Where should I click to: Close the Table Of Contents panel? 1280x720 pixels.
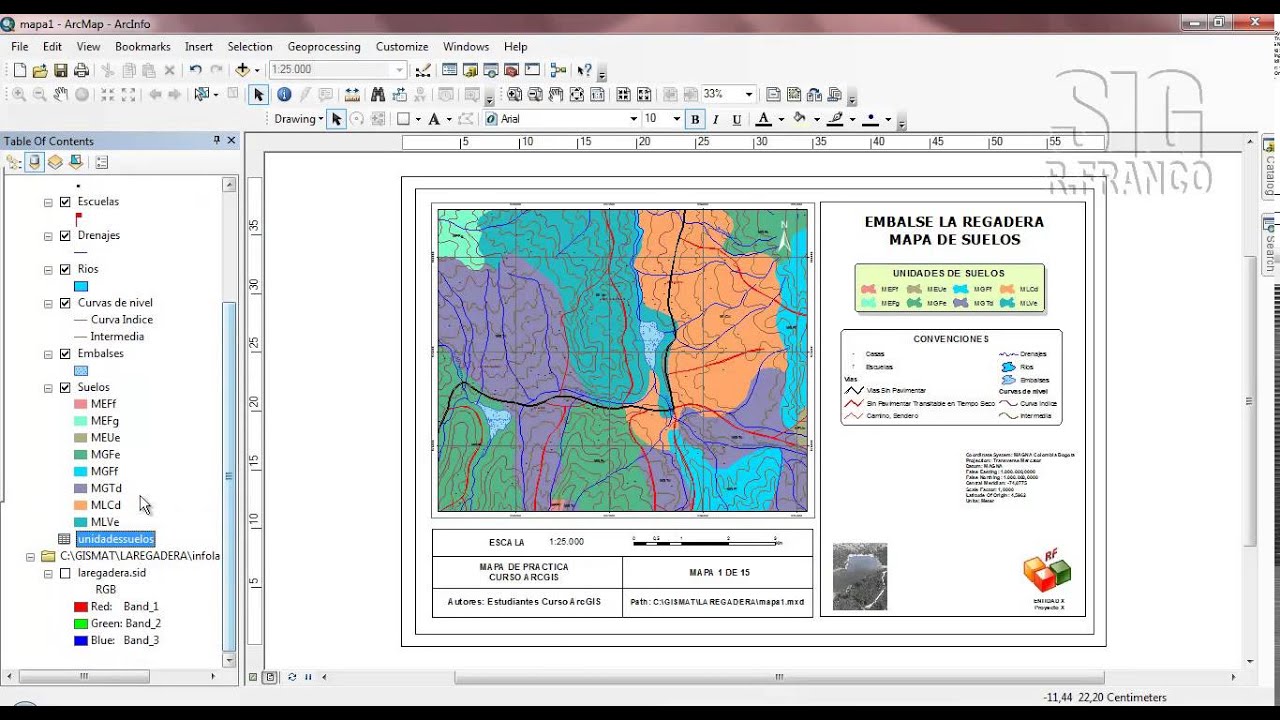point(231,141)
